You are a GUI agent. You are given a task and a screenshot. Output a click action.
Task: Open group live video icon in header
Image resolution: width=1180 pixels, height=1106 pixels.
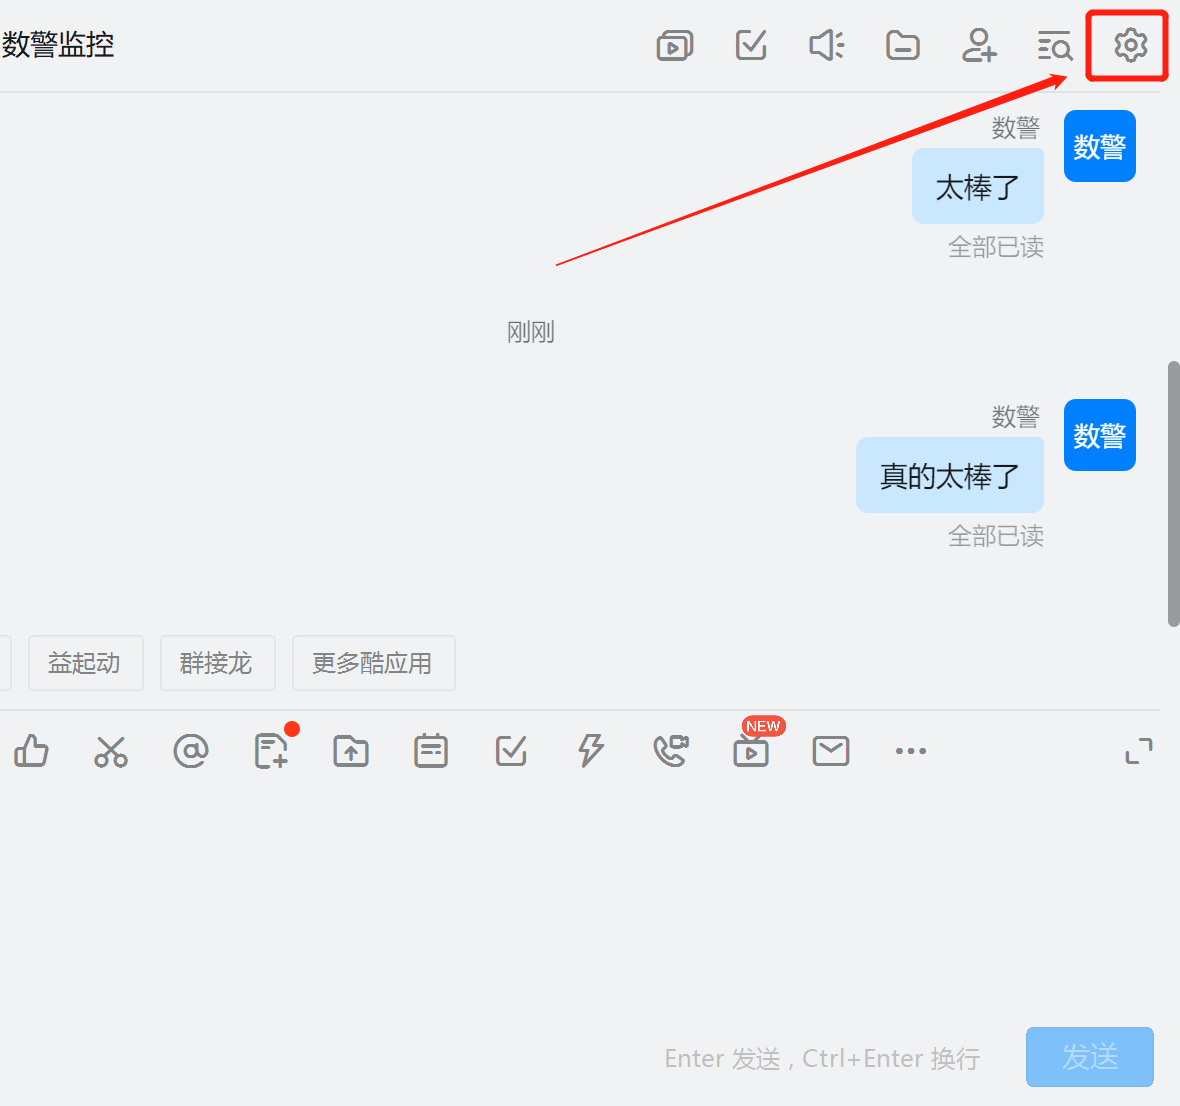[674, 46]
